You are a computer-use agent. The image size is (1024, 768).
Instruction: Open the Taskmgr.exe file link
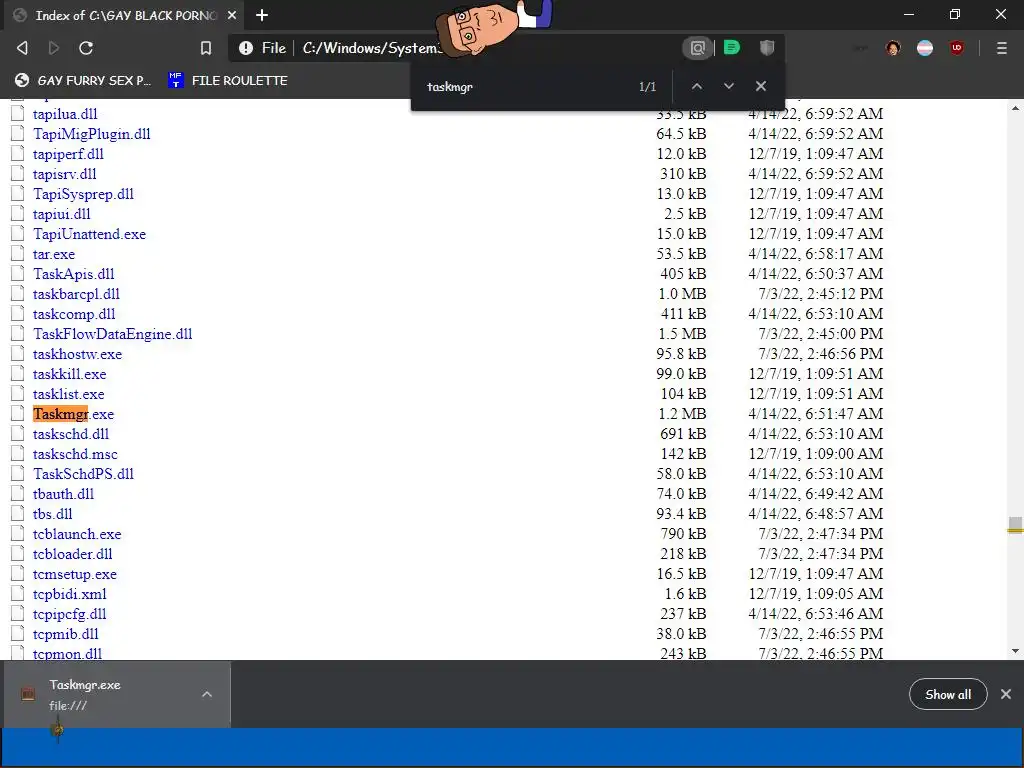73,414
